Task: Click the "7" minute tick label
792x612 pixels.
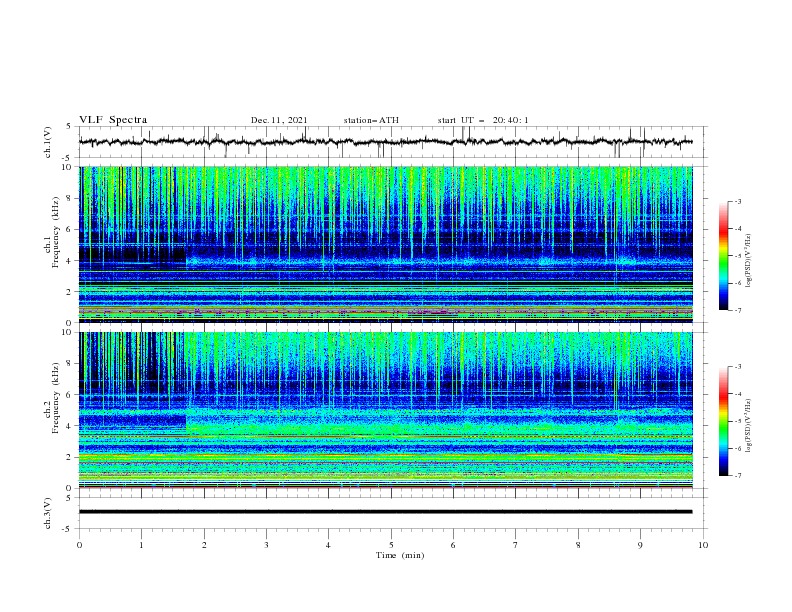Action: coord(516,545)
